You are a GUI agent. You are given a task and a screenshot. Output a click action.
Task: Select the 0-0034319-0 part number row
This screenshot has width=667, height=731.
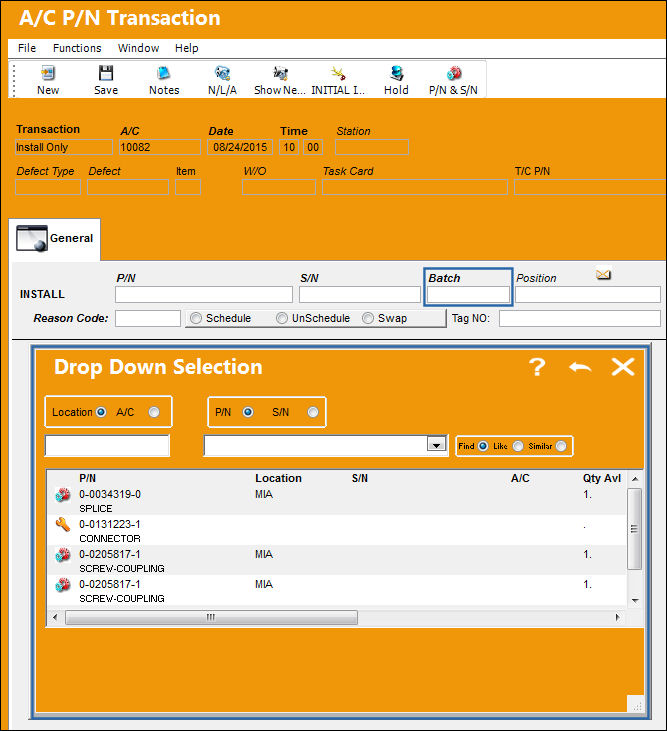337,501
